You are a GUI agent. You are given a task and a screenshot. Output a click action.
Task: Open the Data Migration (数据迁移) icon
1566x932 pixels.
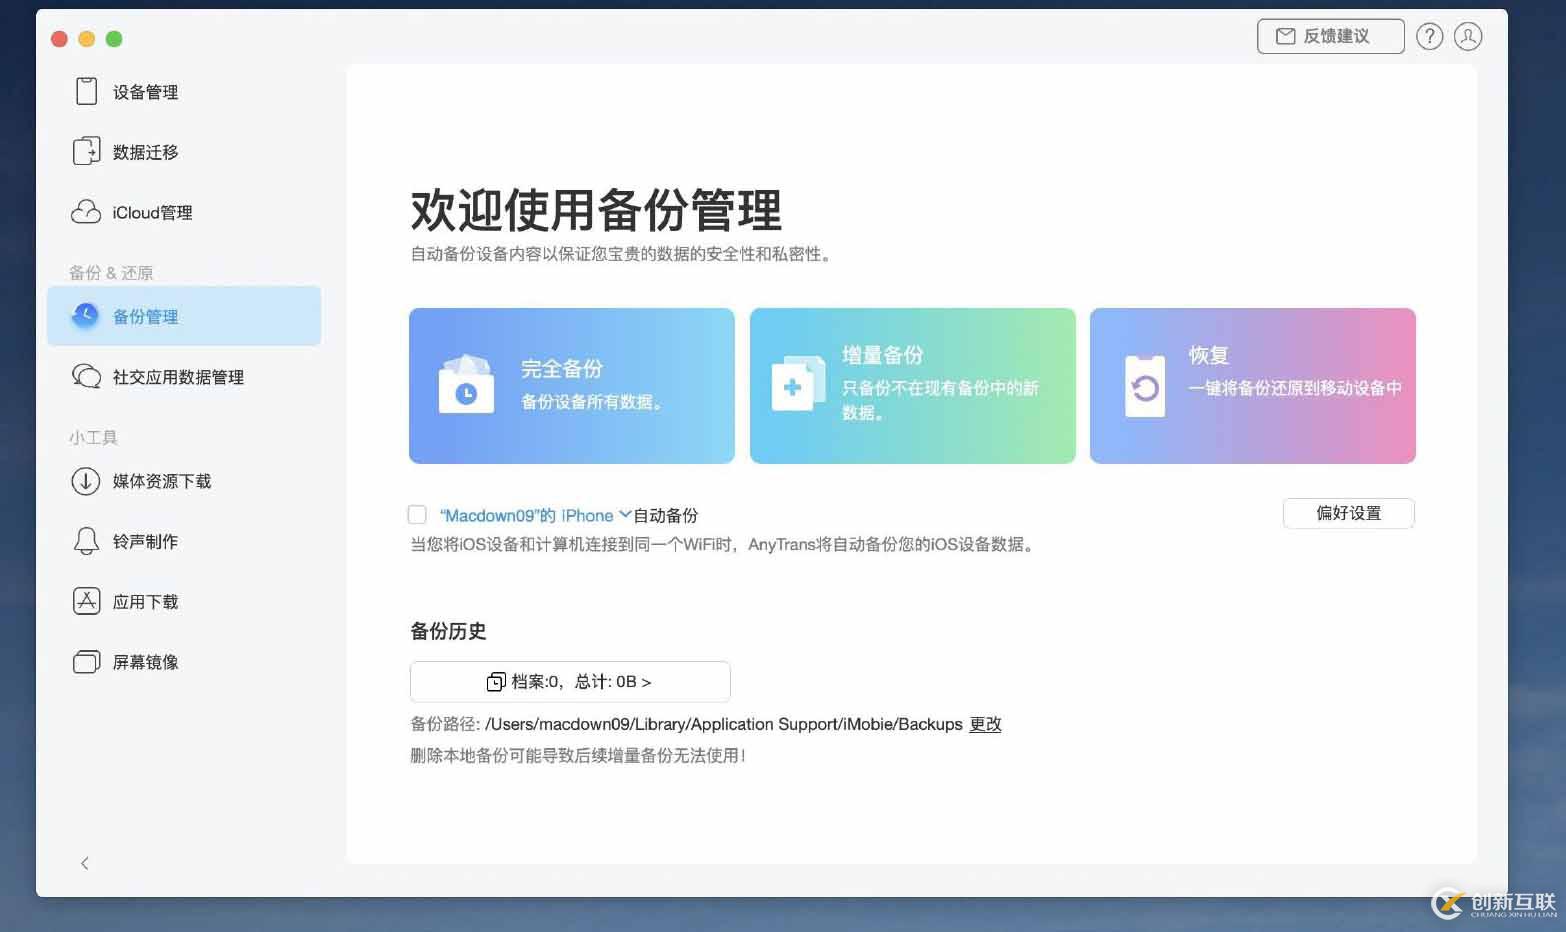pyautogui.click(x=87, y=152)
